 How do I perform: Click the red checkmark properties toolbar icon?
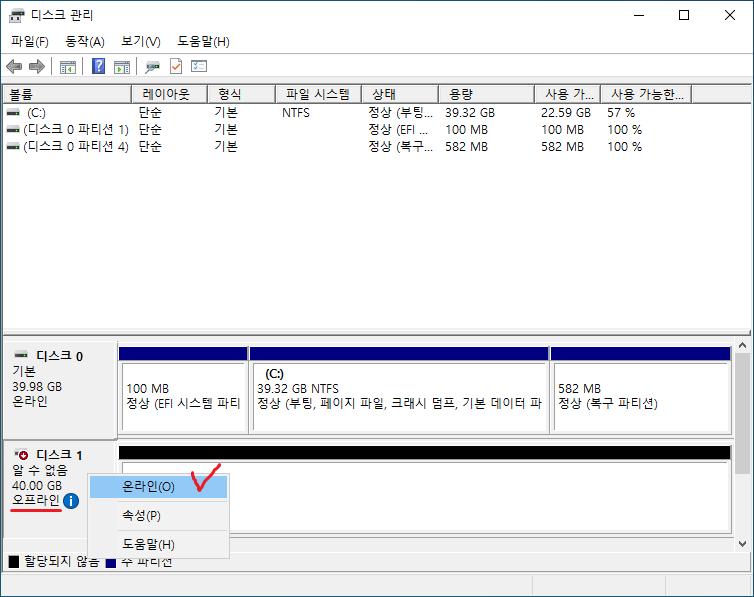coord(176,66)
